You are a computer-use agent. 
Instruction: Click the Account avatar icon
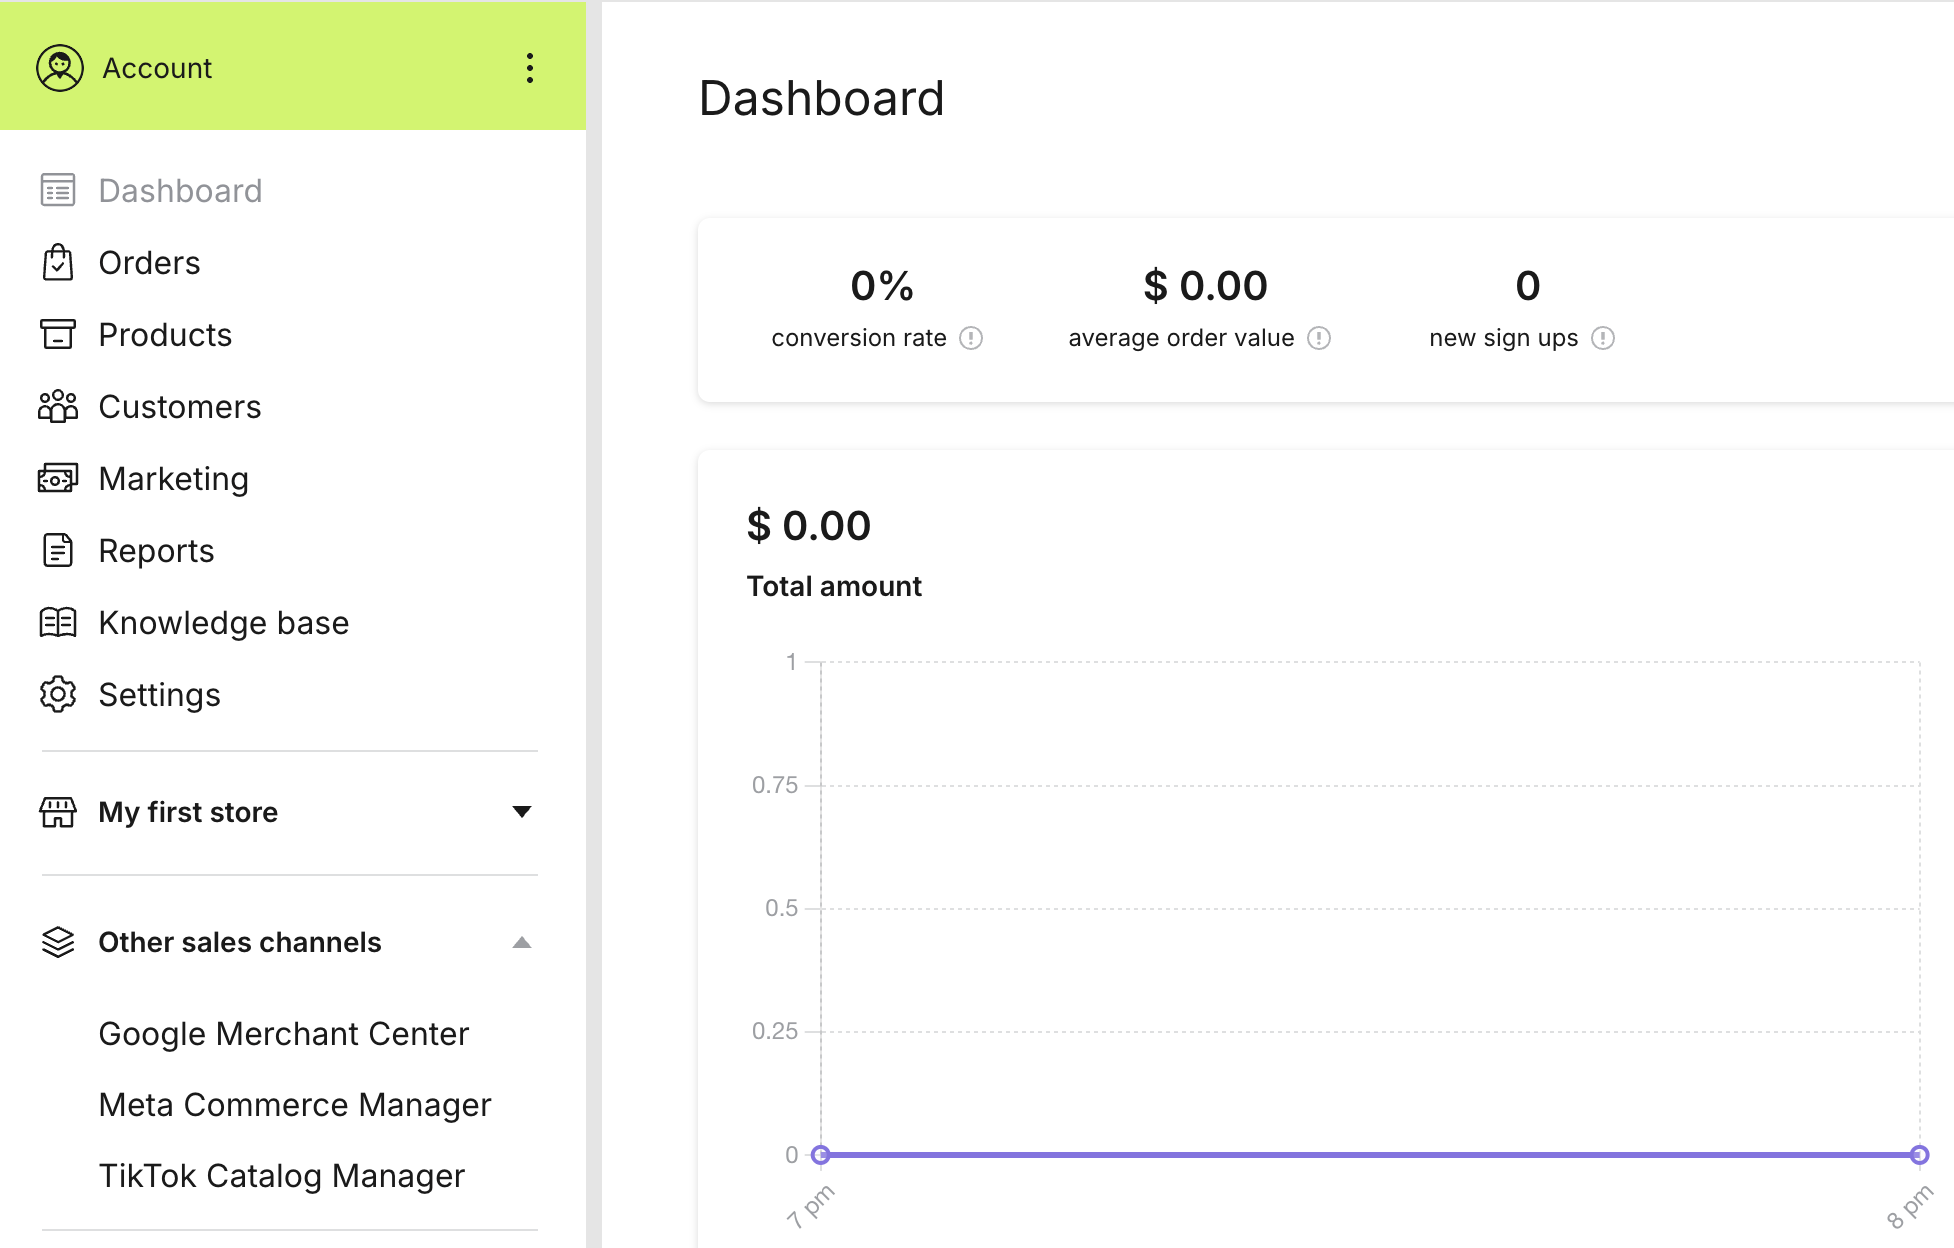click(60, 68)
